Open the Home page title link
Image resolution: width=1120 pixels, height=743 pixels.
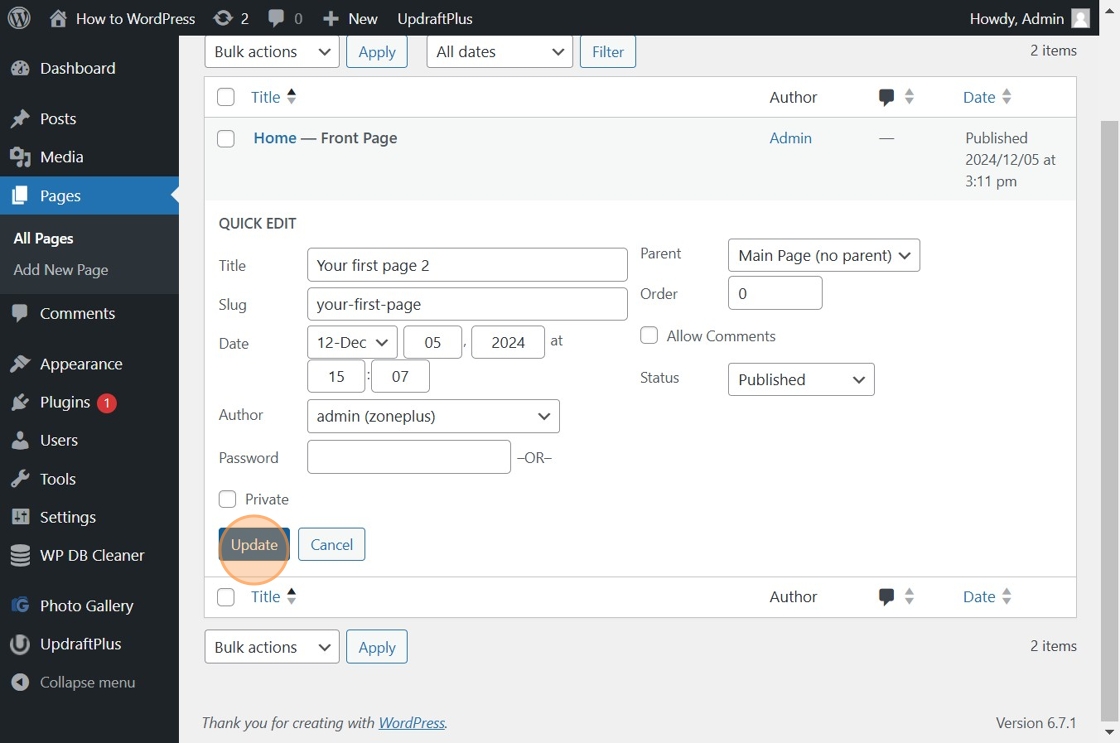click(275, 138)
